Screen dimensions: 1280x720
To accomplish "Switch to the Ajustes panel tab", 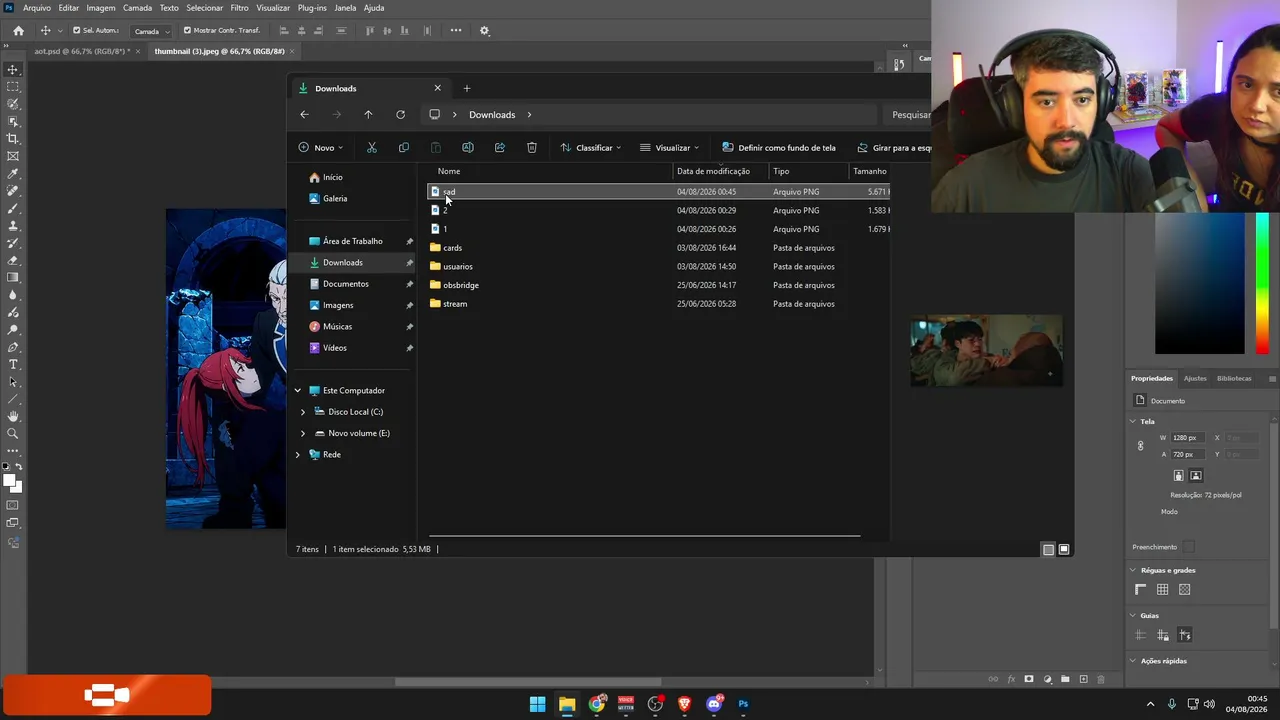I will [x=1195, y=378].
